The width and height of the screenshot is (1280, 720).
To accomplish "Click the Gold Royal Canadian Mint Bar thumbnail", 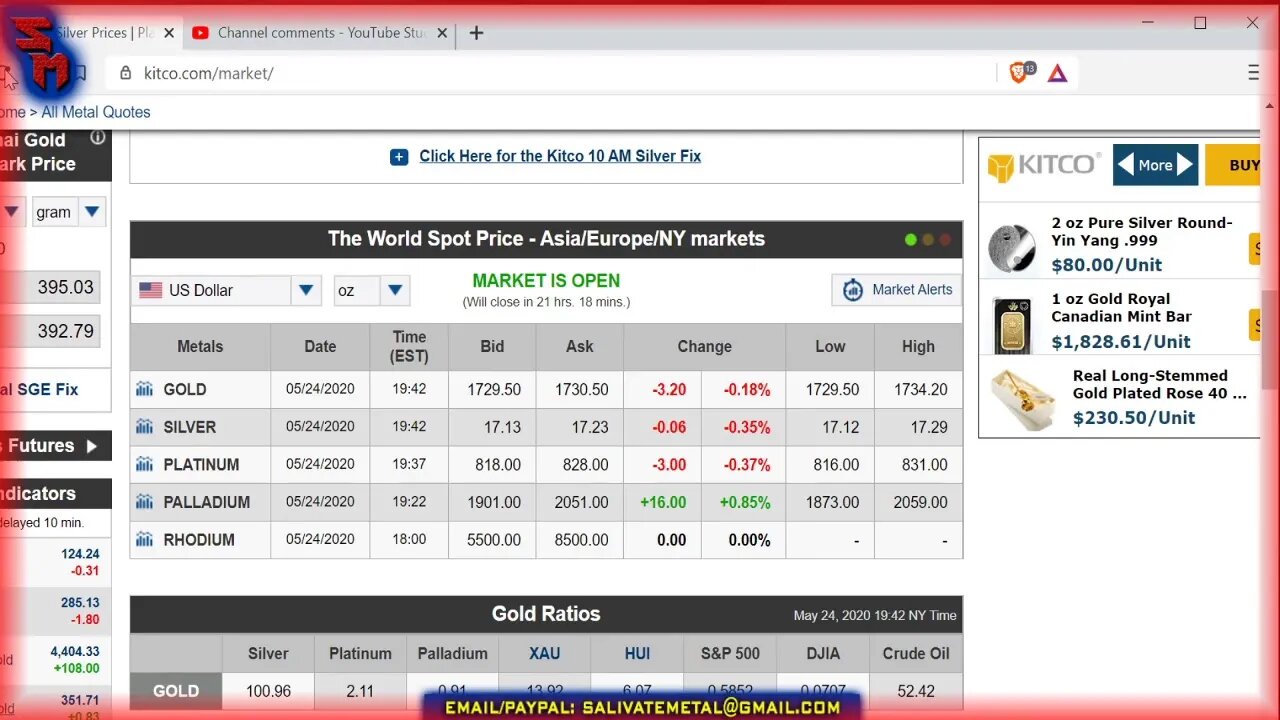I will [x=1012, y=324].
